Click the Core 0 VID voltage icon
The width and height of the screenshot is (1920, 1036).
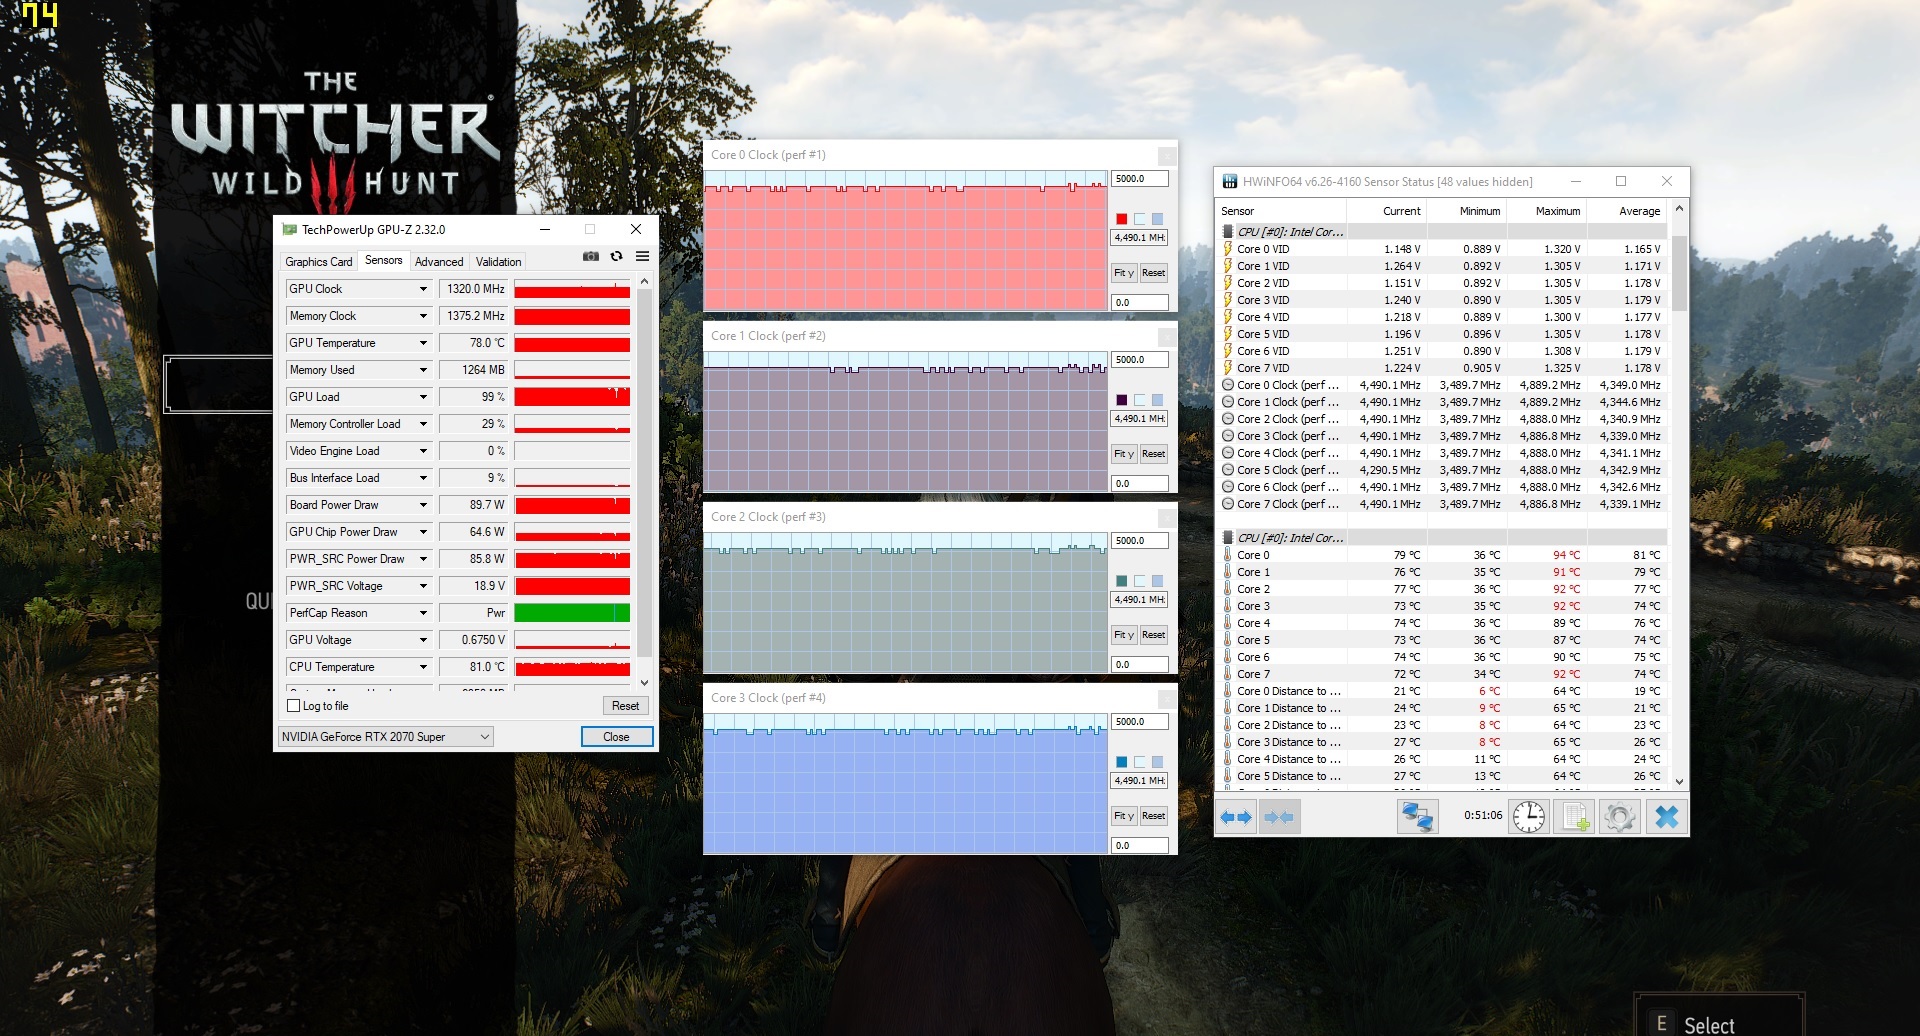(x=1228, y=249)
